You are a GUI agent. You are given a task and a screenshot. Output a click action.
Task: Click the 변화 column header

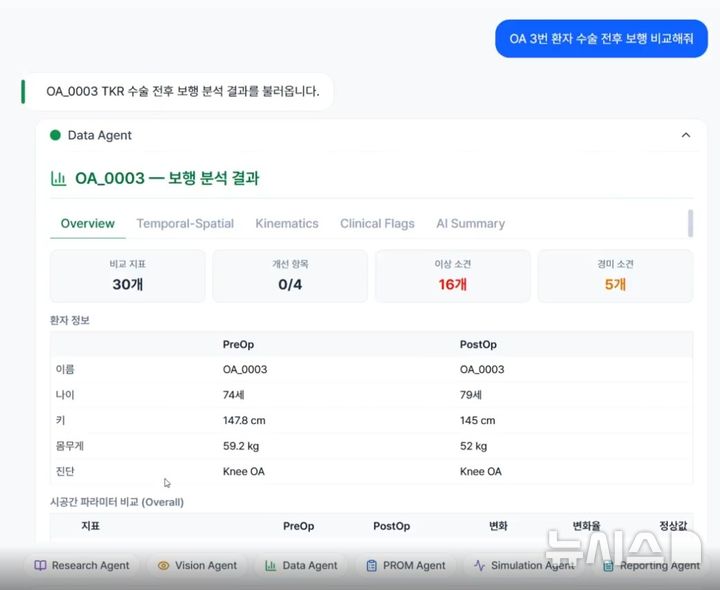point(498,526)
